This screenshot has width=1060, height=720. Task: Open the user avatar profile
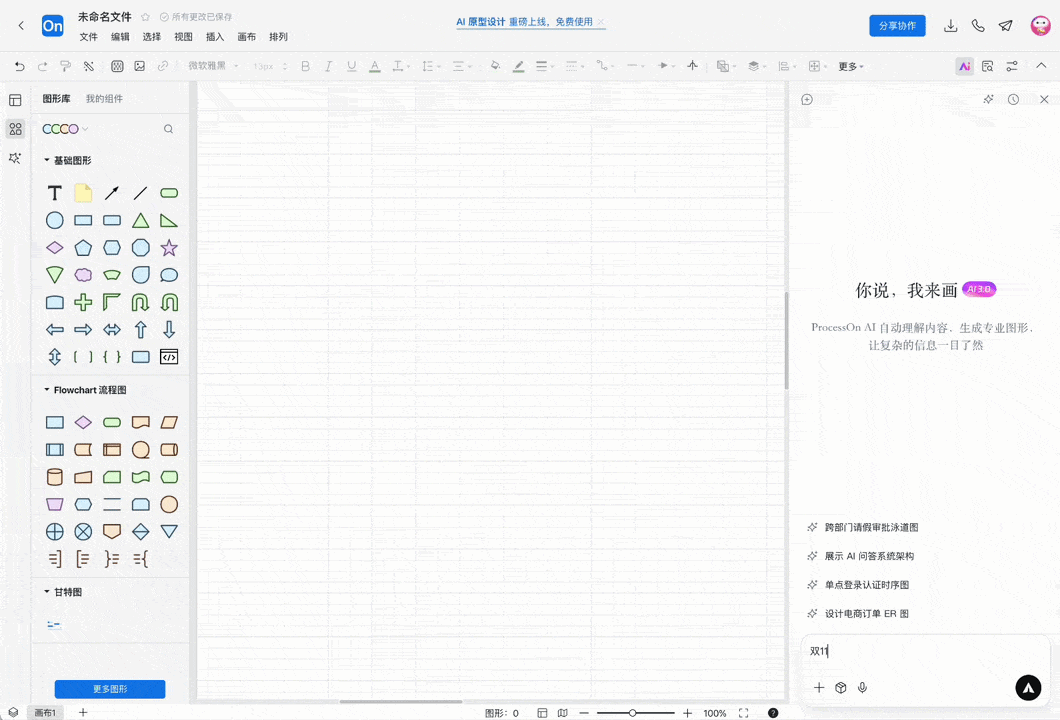pyautogui.click(x=1040, y=26)
